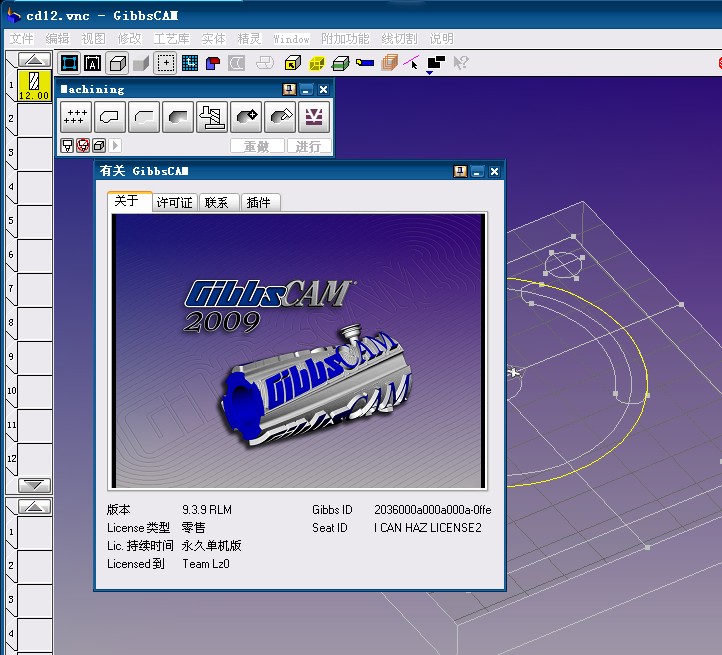The image size is (722, 655).
Task: Open the view control cube icon
Action: pos(117,63)
